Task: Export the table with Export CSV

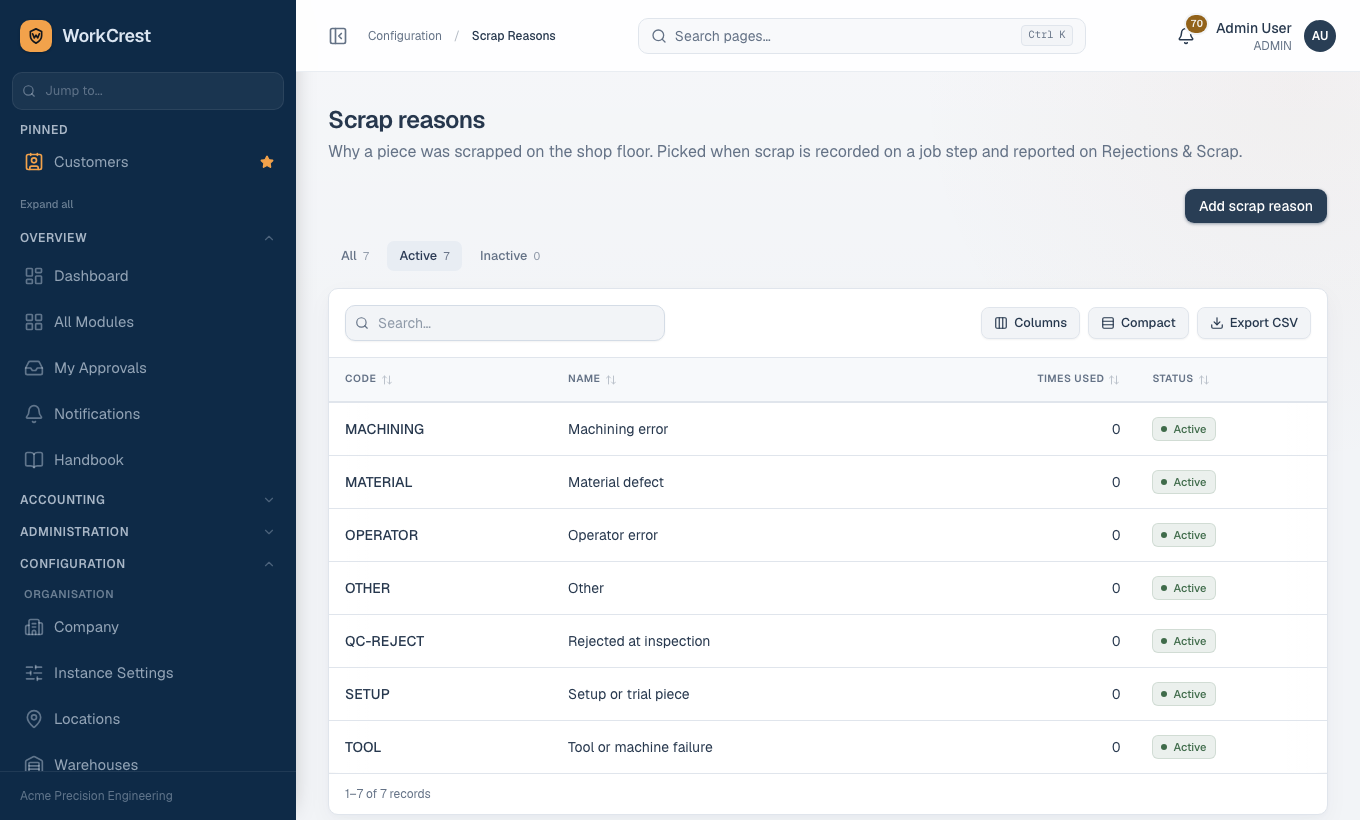Action: (x=1254, y=323)
